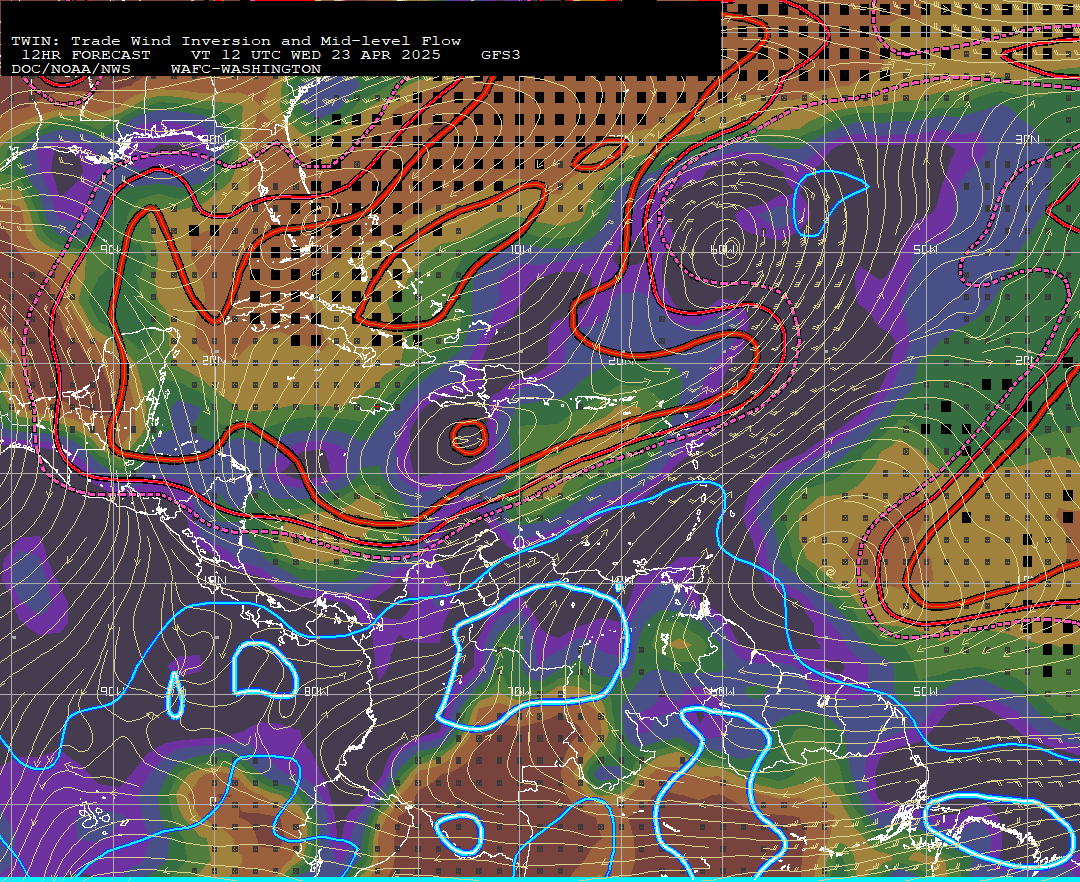This screenshot has width=1080, height=882.
Task: Click the "50W" label on the 25N gridline
Action: pyautogui.click(x=925, y=249)
